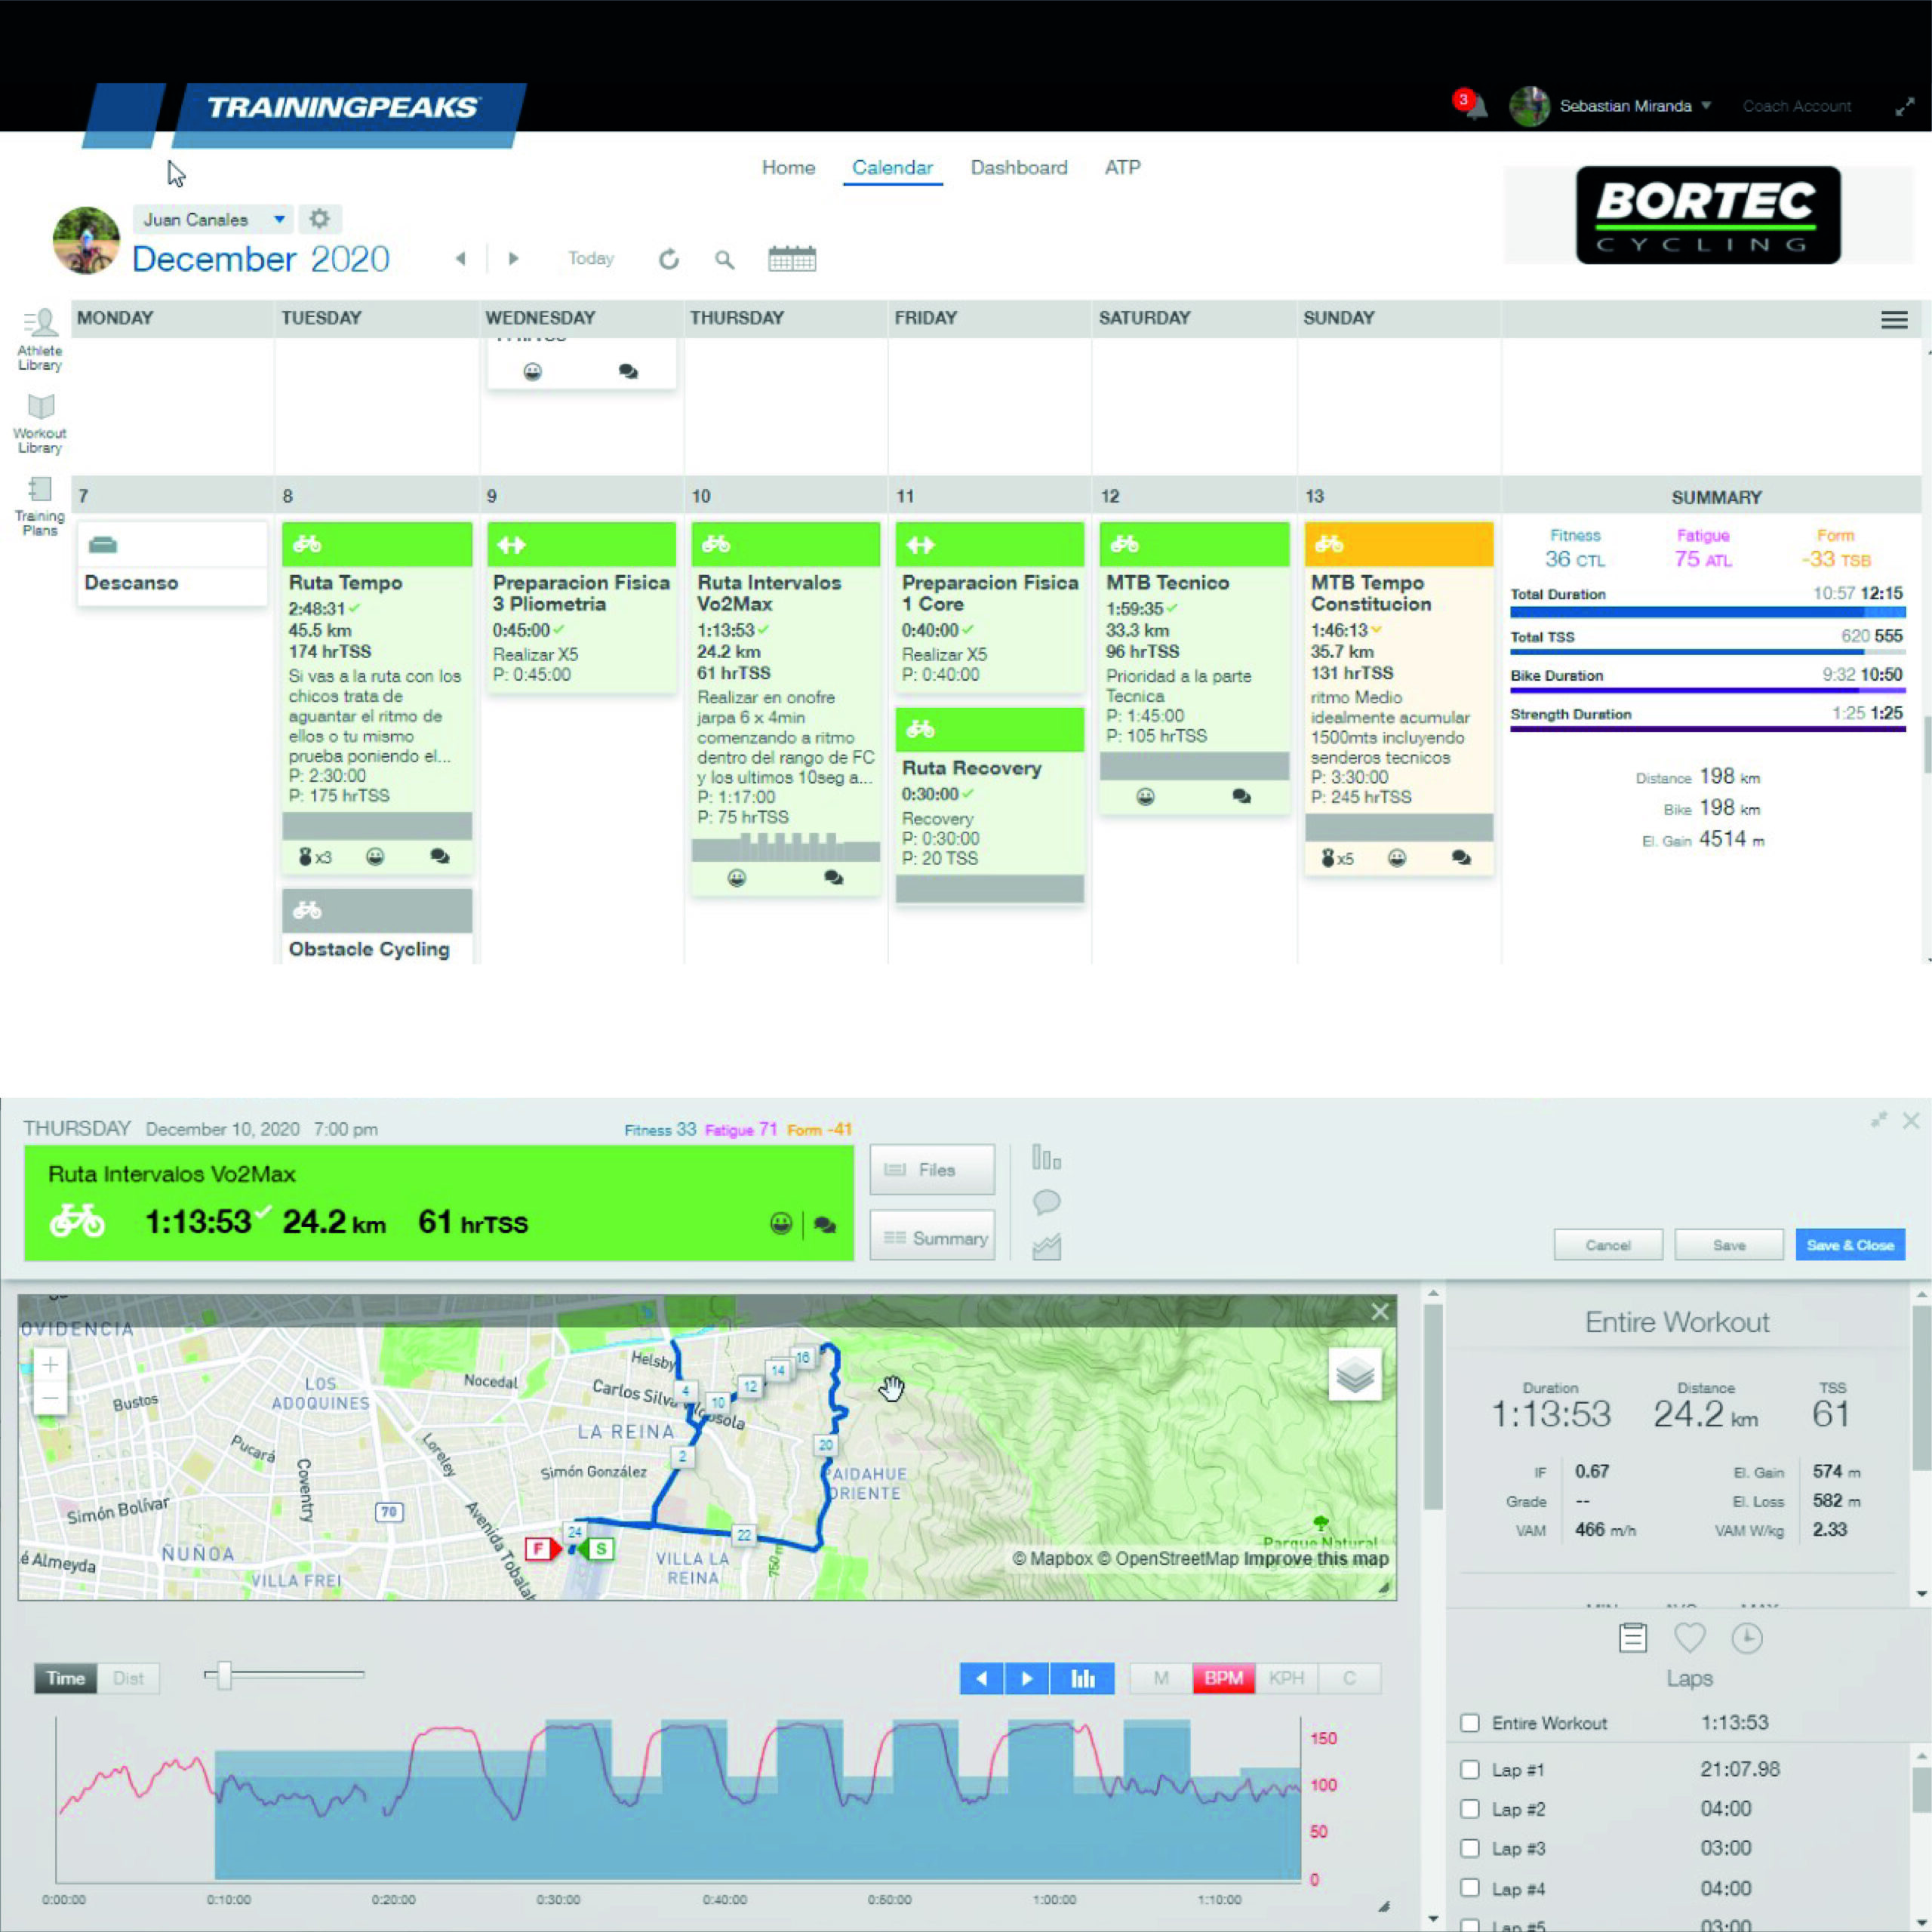Go to previous calendar month arrow
The image size is (1932, 1932).
[460, 258]
